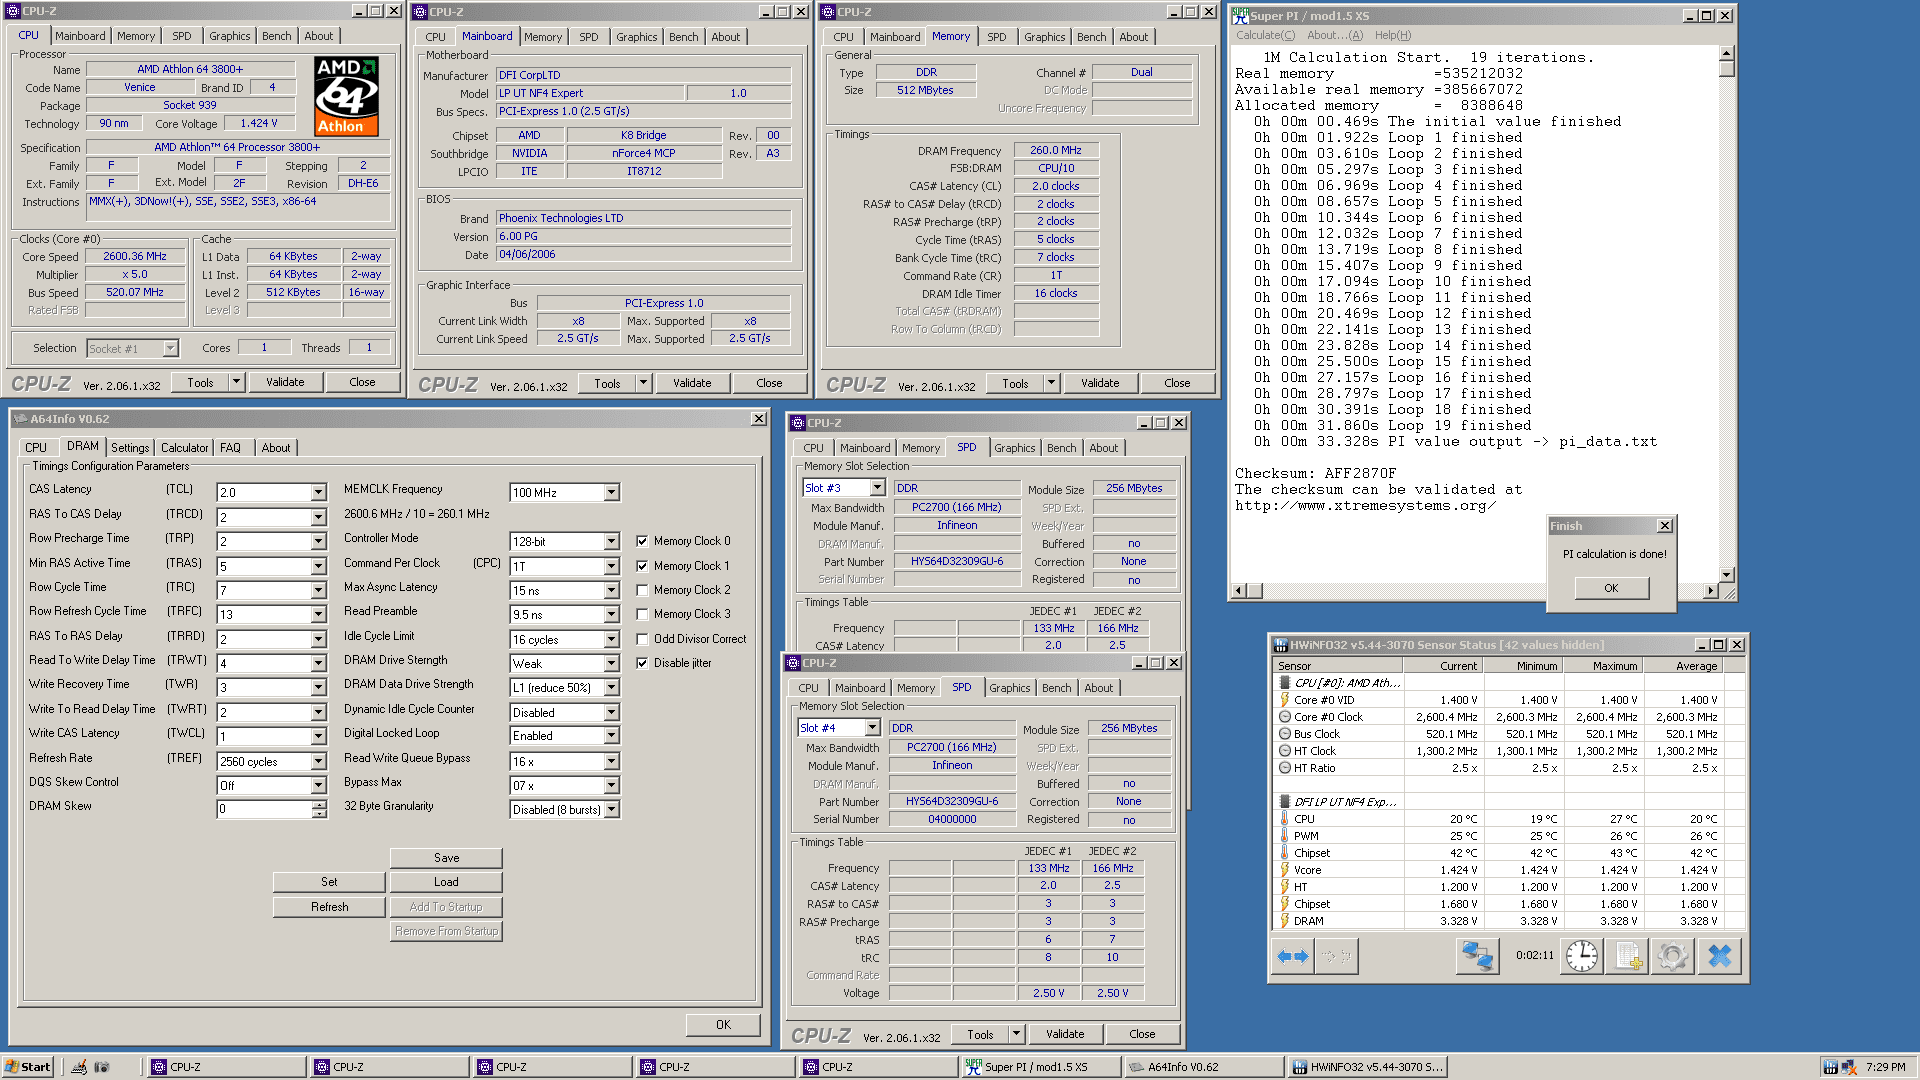
Task: Open A64Info DRAM tab
Action: click(x=82, y=446)
